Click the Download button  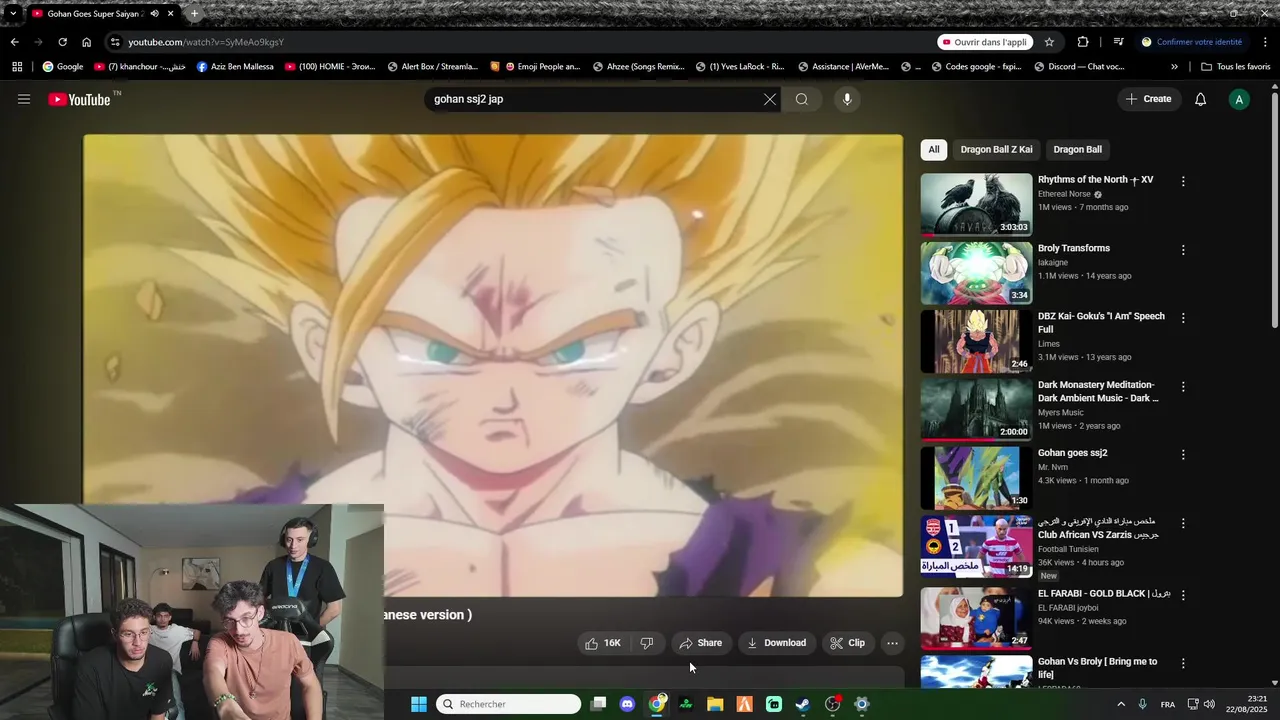776,643
